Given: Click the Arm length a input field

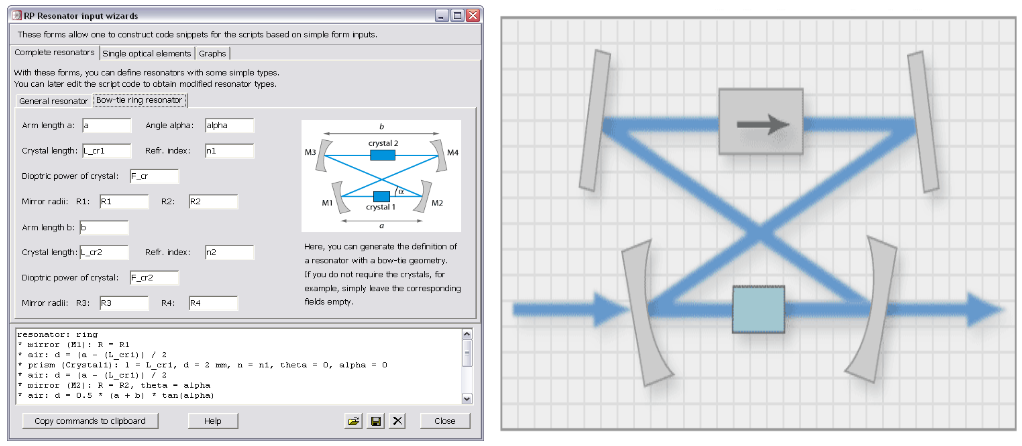Looking at the screenshot, I should (x=107, y=126).
